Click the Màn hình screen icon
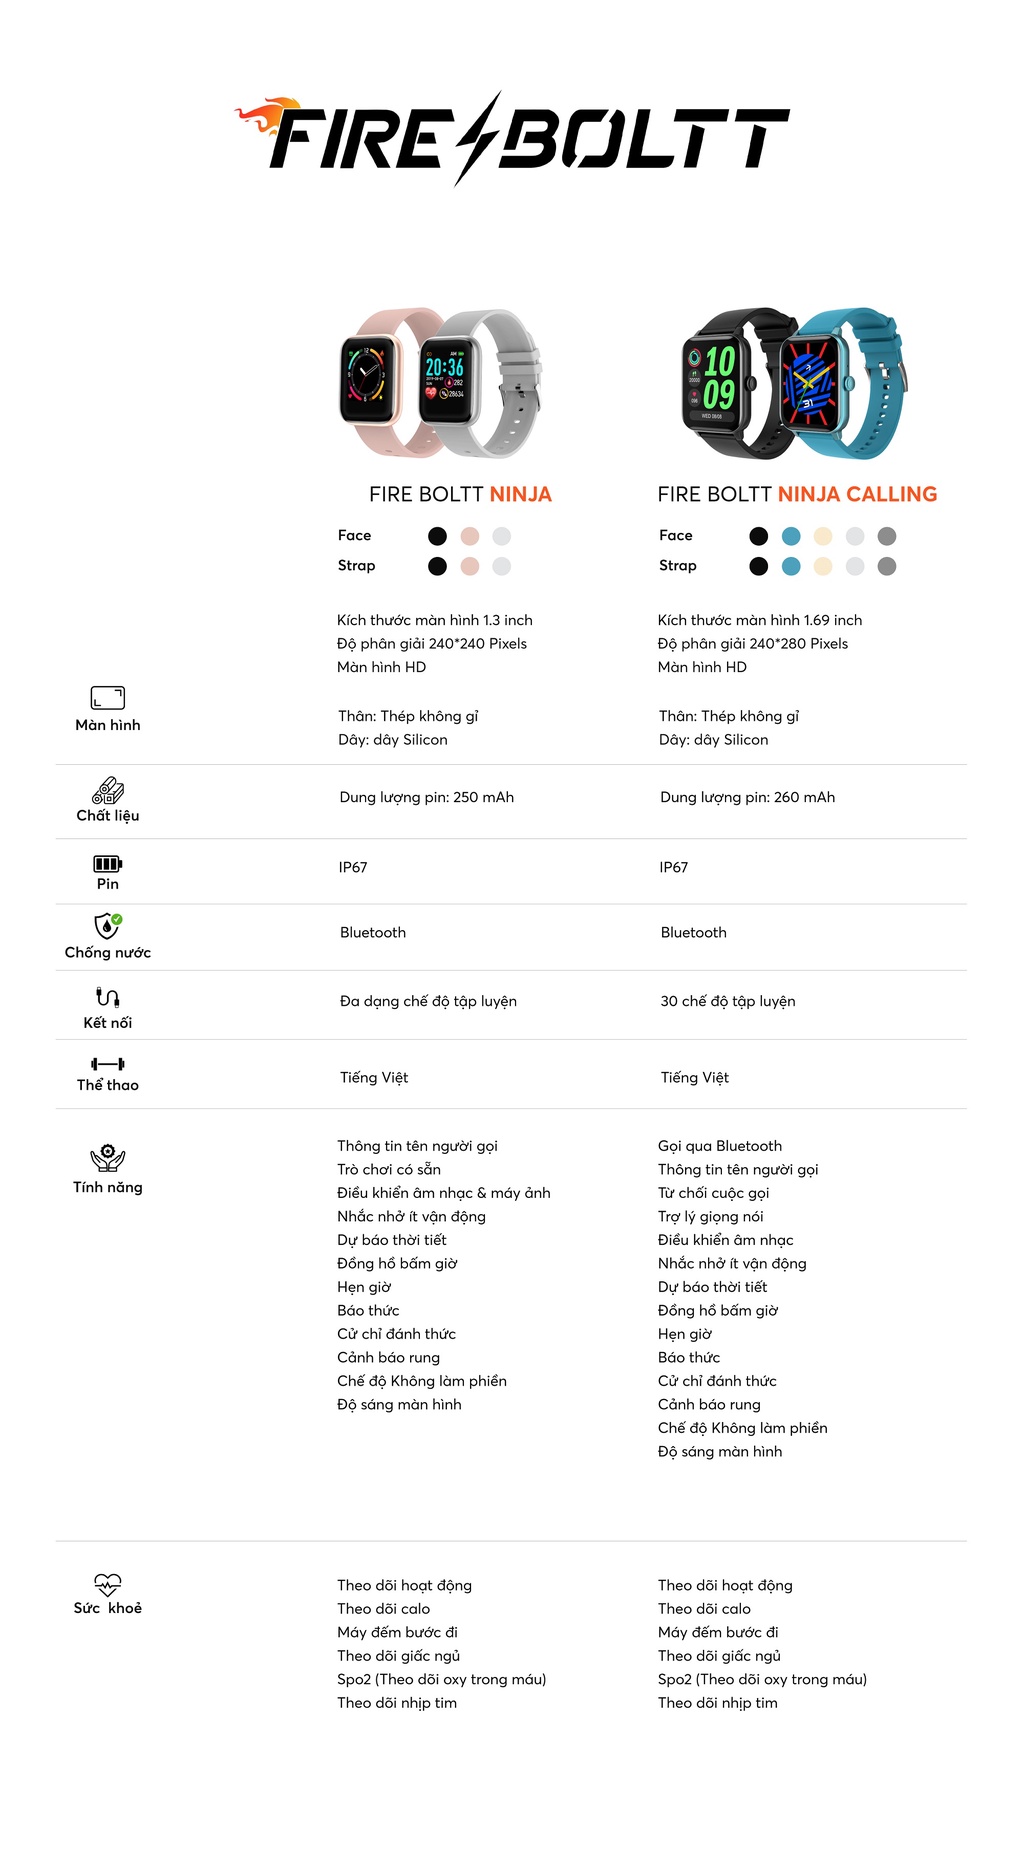Screen dimensions: 1024x1871 click(108, 697)
